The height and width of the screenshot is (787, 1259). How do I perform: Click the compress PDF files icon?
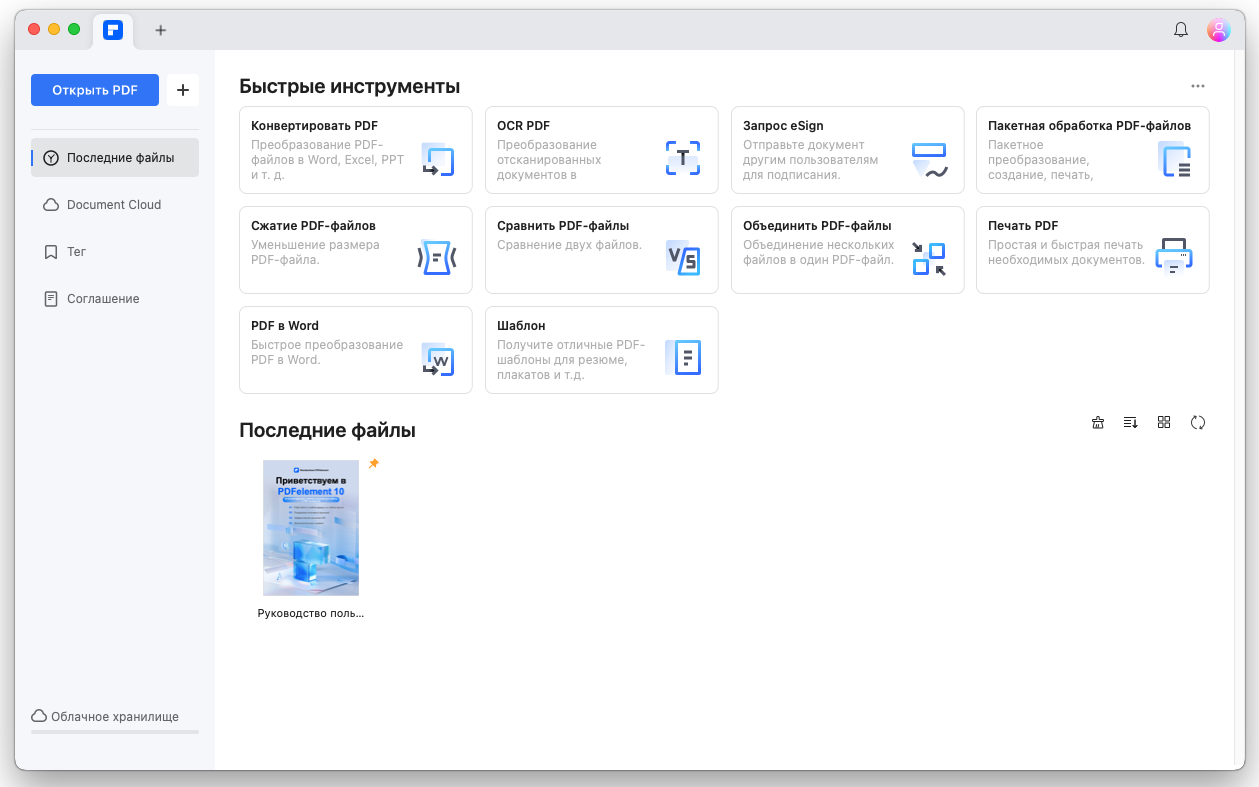tap(437, 258)
